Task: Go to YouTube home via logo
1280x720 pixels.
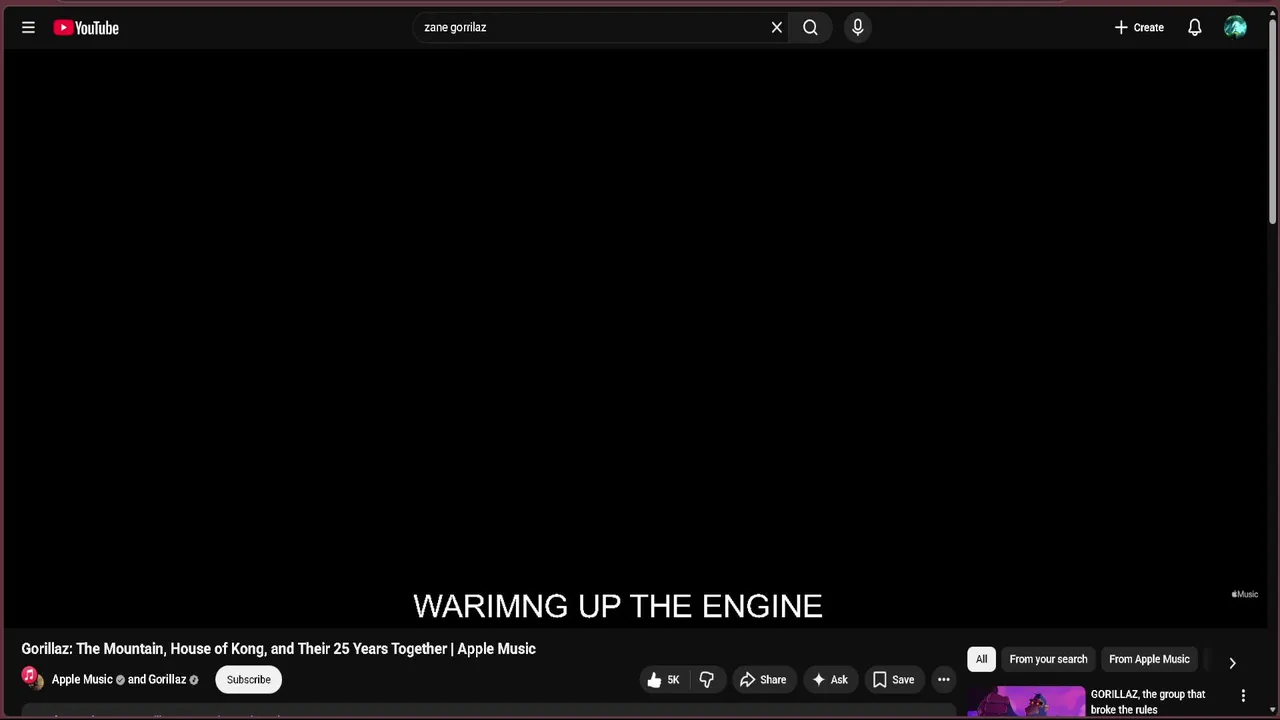Action: click(86, 28)
